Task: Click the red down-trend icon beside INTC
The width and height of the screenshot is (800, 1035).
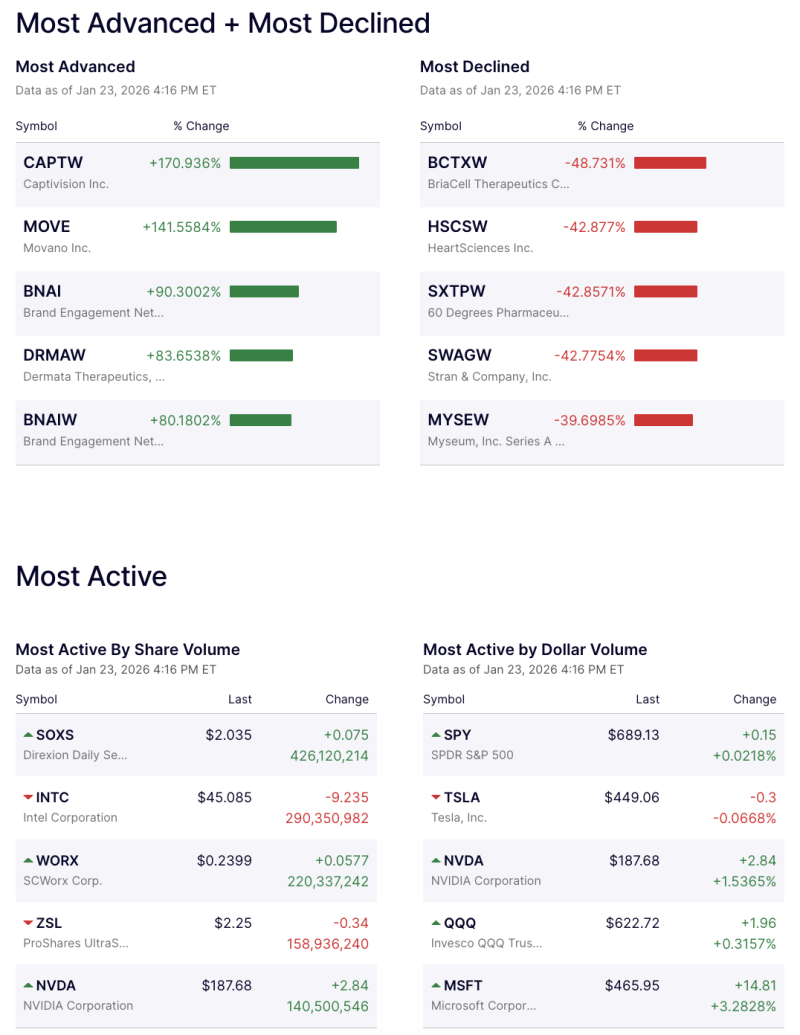Action: click(30, 797)
